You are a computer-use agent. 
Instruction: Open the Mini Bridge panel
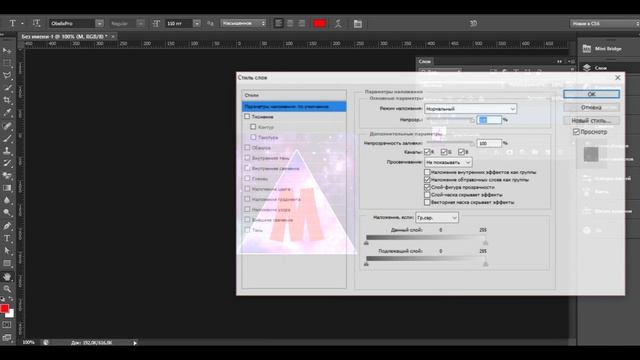602,49
